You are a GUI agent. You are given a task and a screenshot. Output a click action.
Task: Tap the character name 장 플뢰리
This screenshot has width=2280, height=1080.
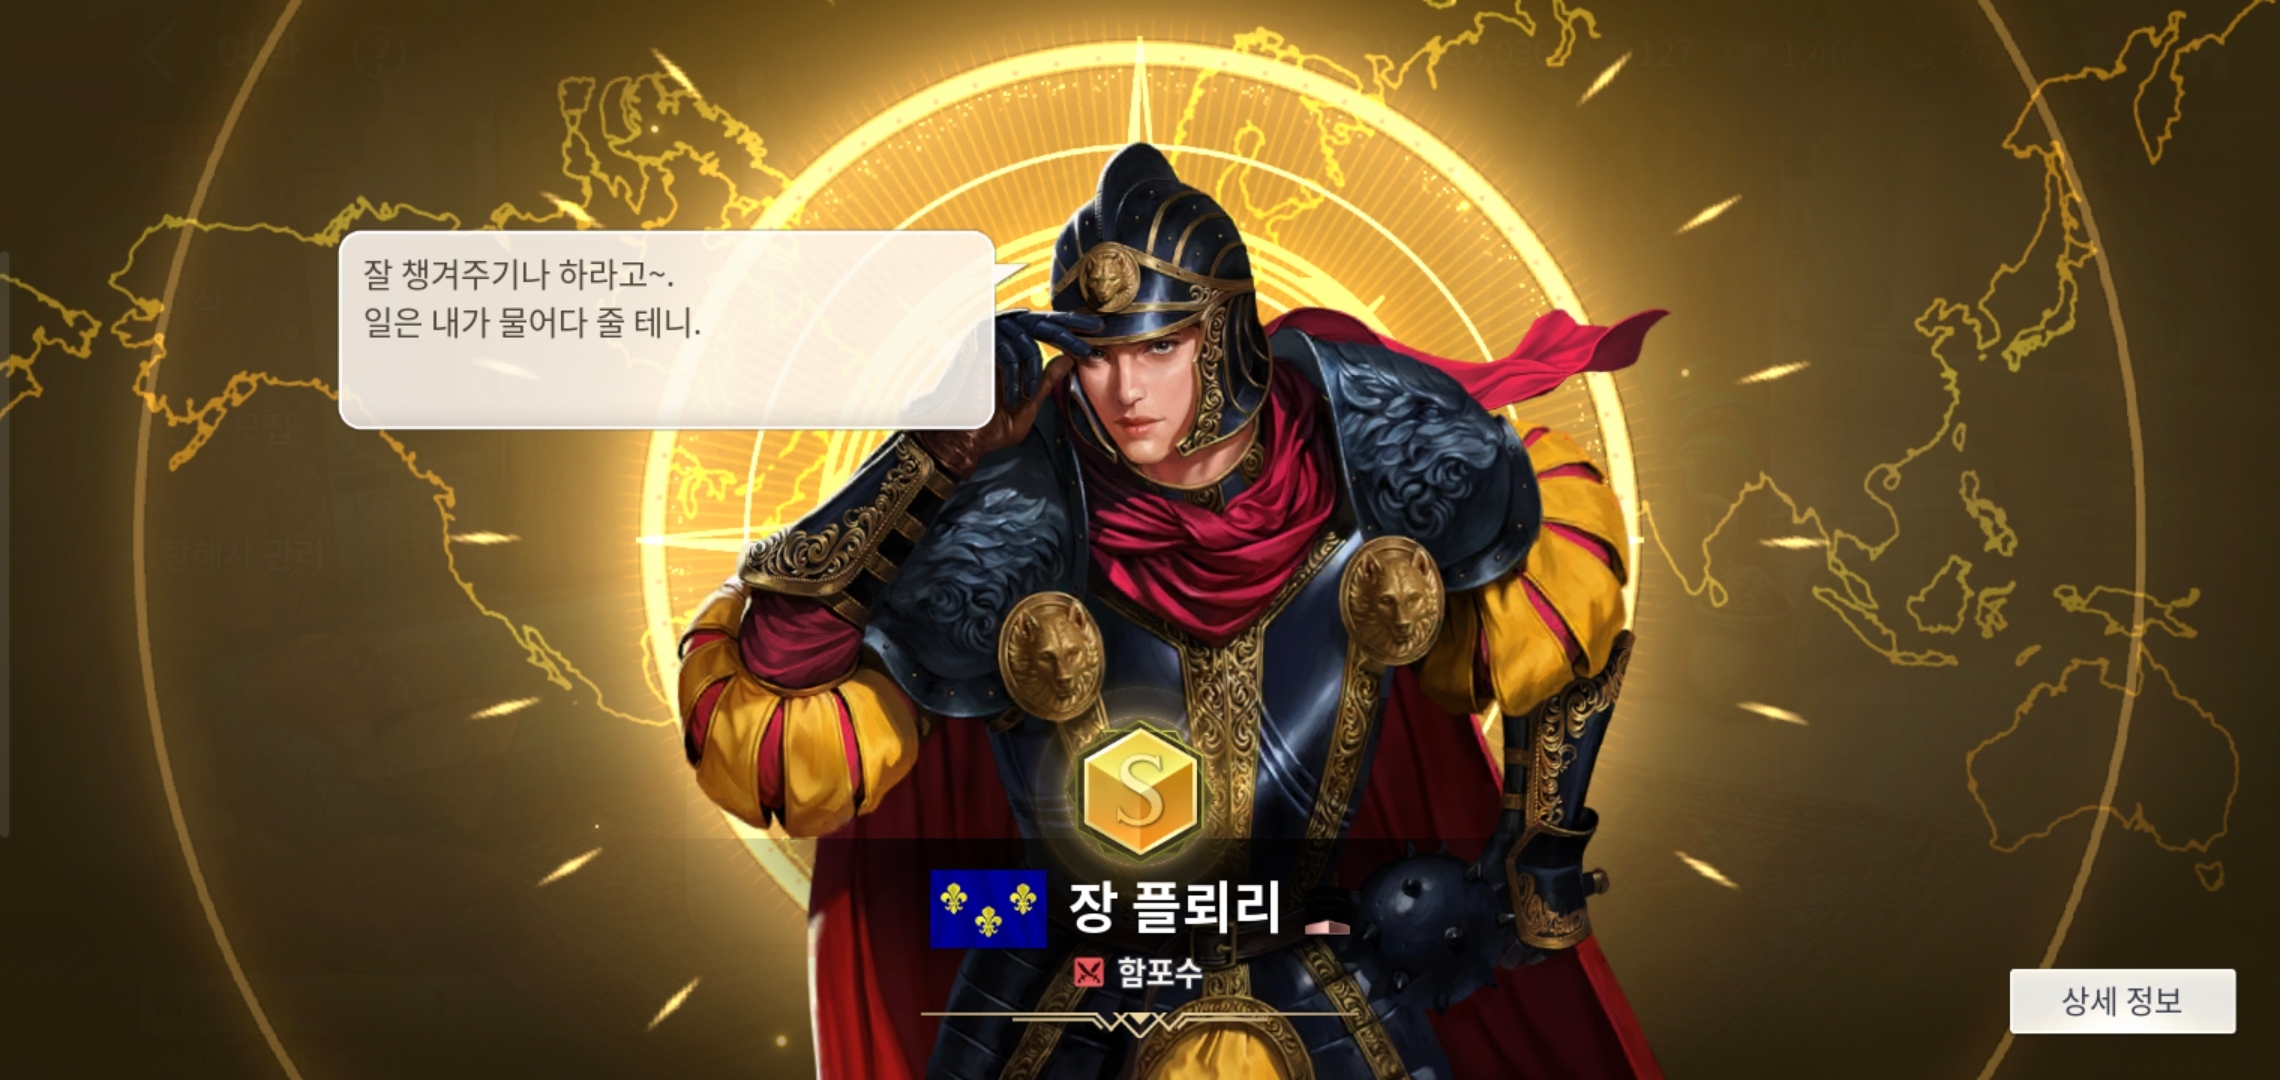click(1174, 908)
